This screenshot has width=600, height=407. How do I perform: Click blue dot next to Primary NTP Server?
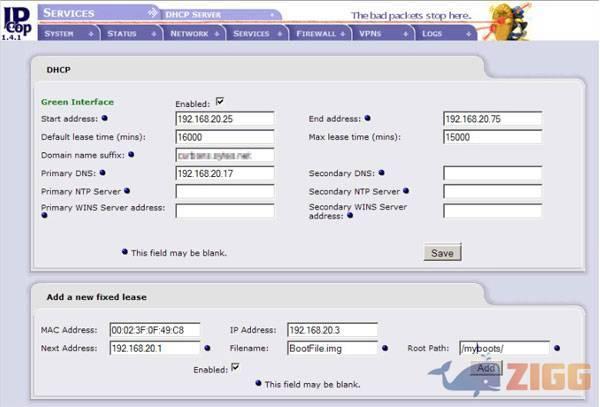(127, 190)
